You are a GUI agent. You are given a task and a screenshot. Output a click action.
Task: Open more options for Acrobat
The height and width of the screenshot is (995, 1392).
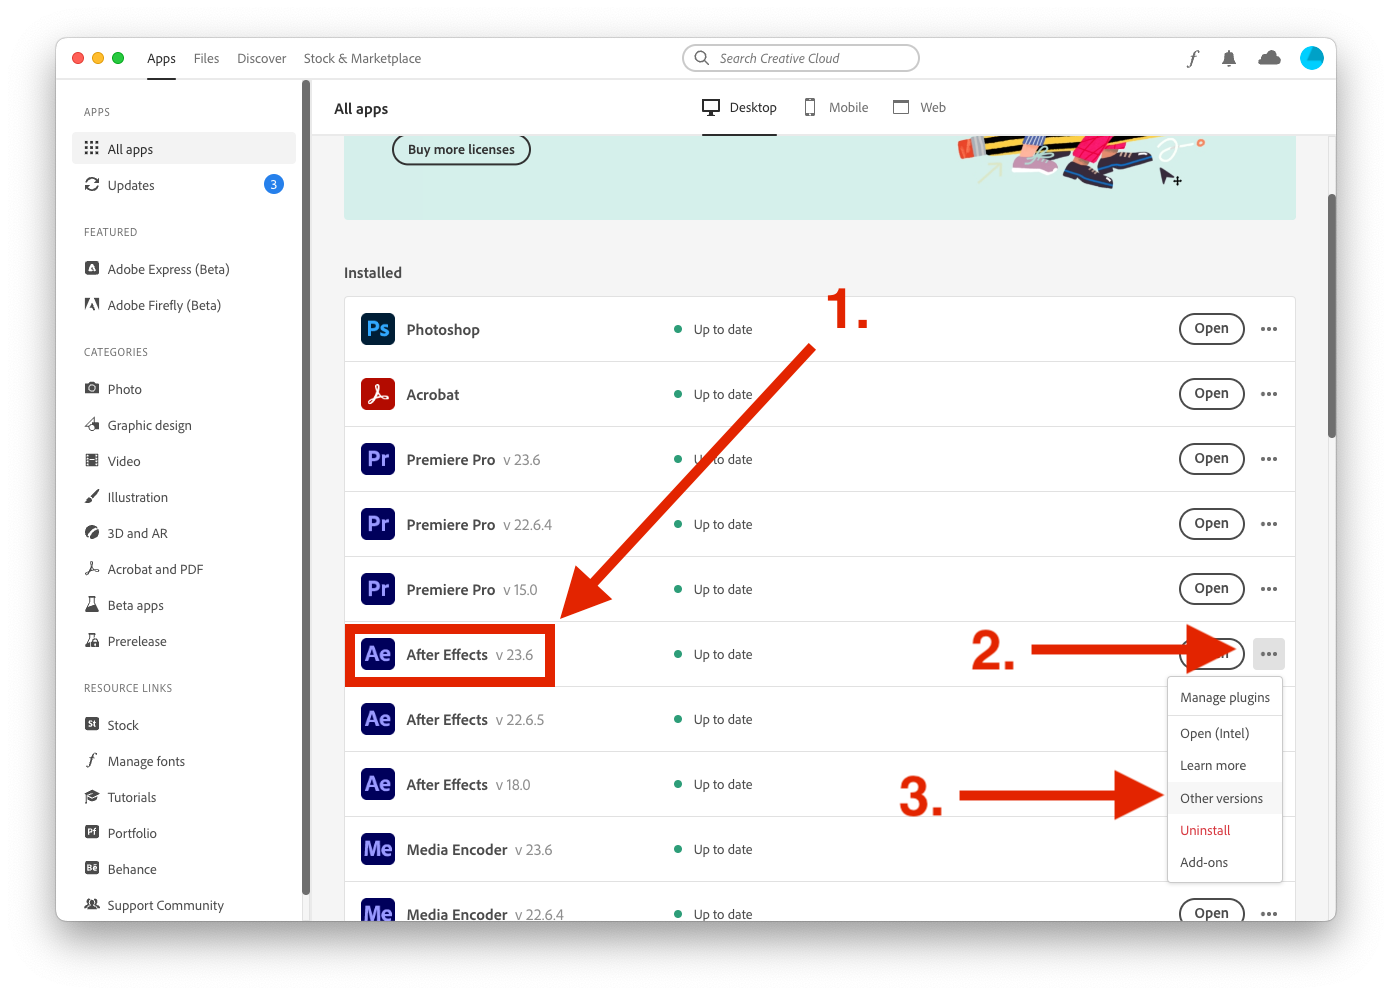pos(1269,394)
